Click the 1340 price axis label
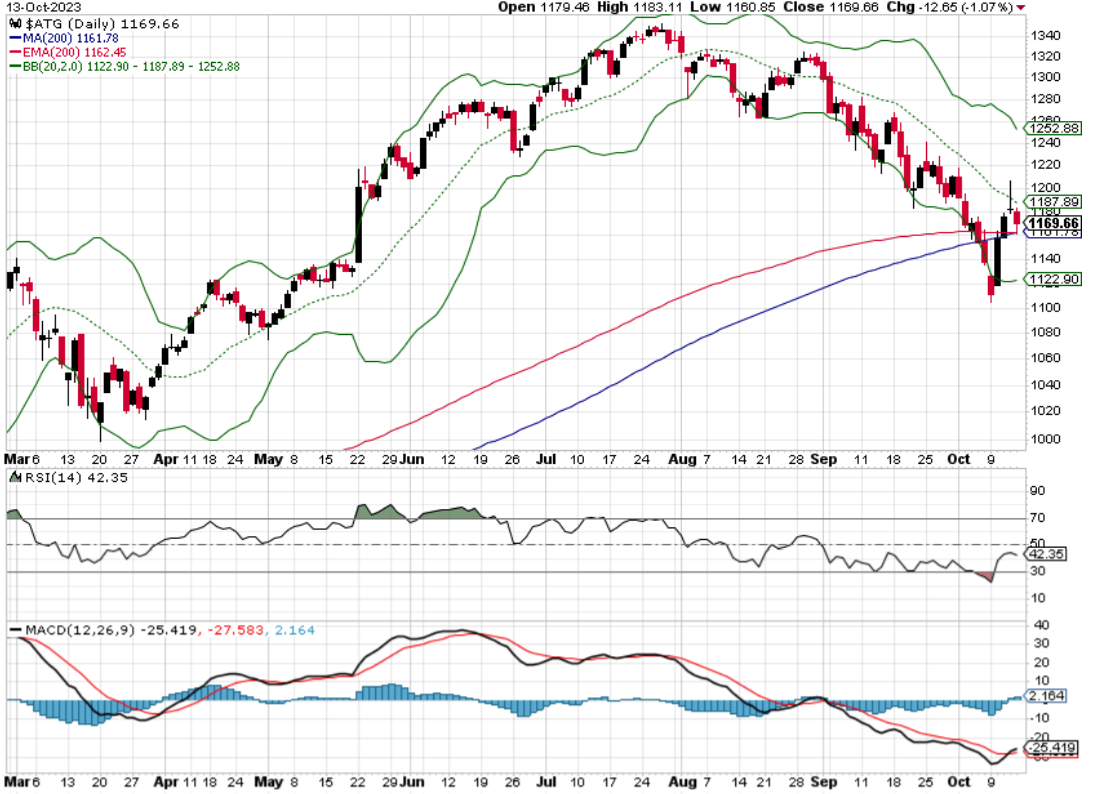This screenshot has height=794, width=1099. tap(1045, 35)
